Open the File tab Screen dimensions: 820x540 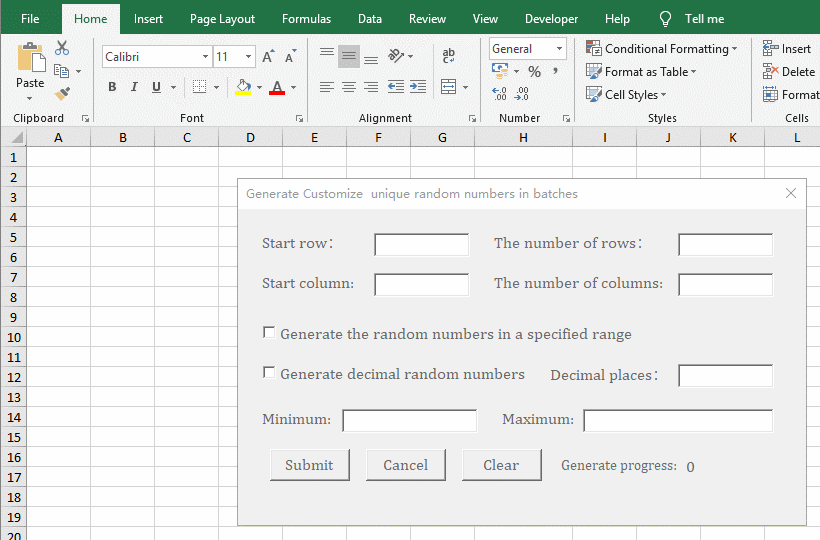point(30,19)
